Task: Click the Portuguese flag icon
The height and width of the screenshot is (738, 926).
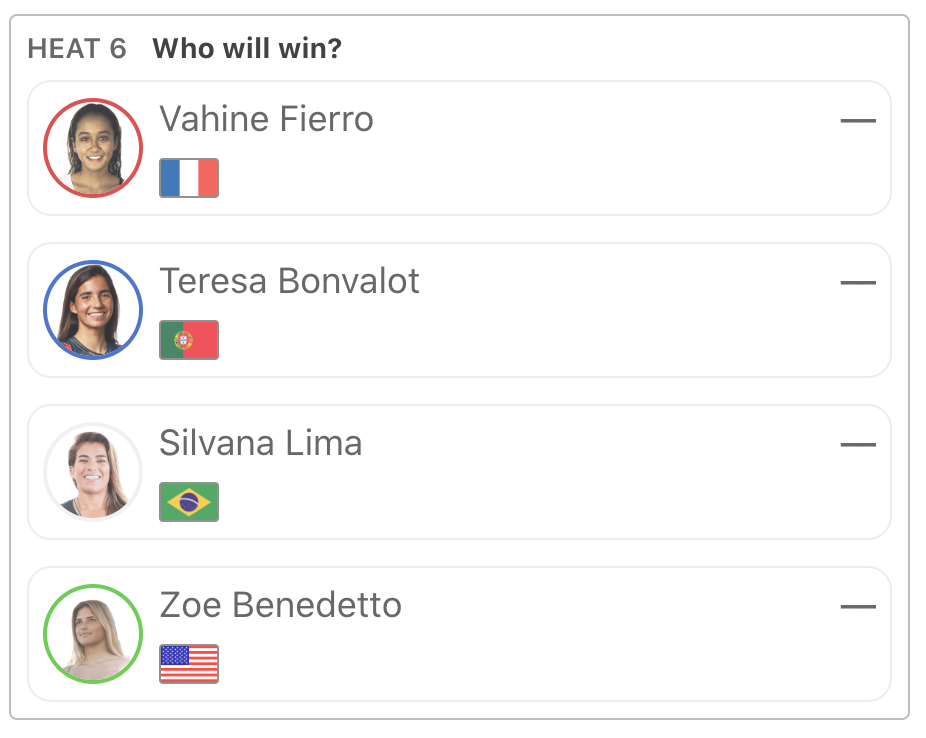Action: pyautogui.click(x=189, y=340)
